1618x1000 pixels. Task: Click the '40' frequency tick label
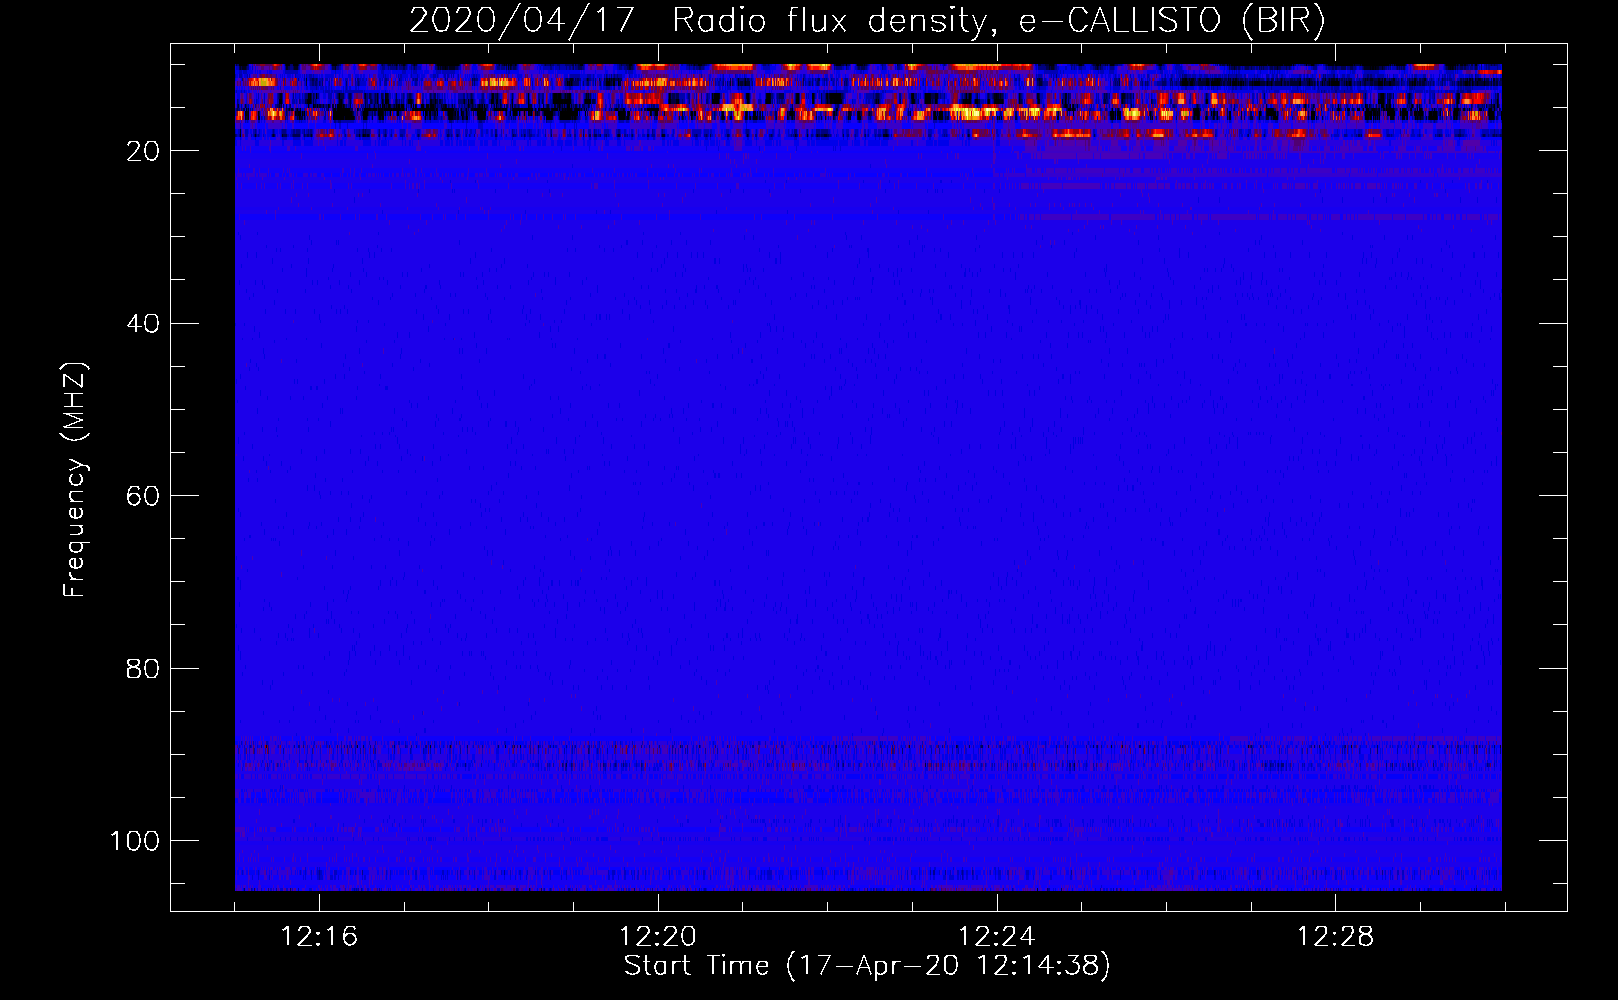(x=144, y=324)
